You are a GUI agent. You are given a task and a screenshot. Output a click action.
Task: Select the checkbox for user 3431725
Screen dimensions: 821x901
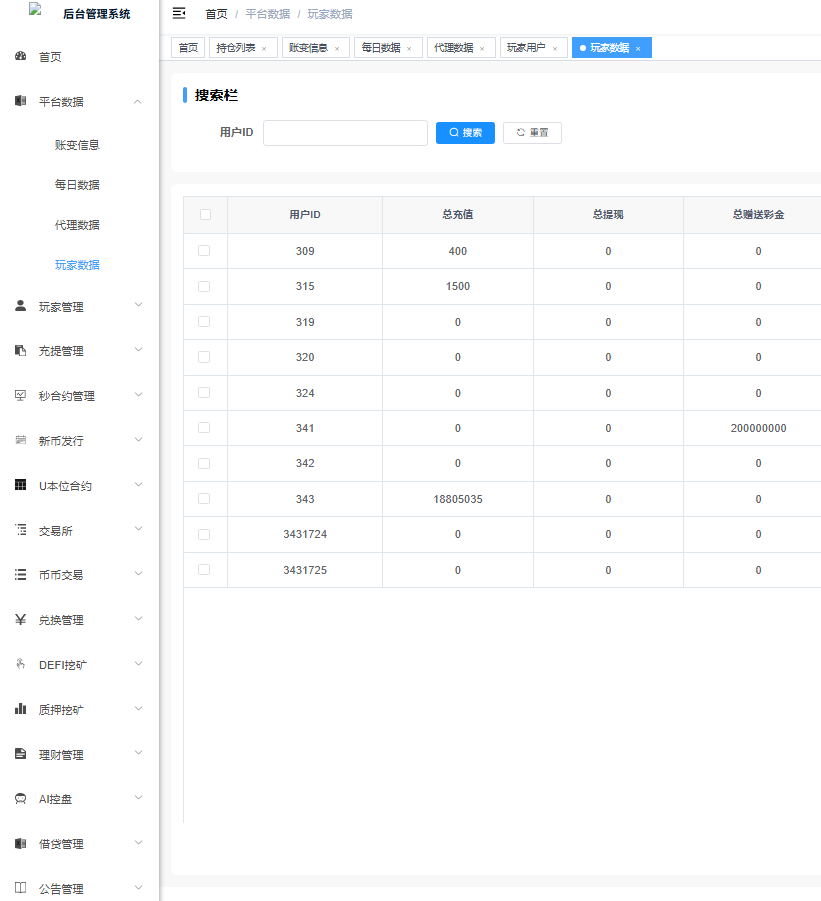(x=204, y=570)
